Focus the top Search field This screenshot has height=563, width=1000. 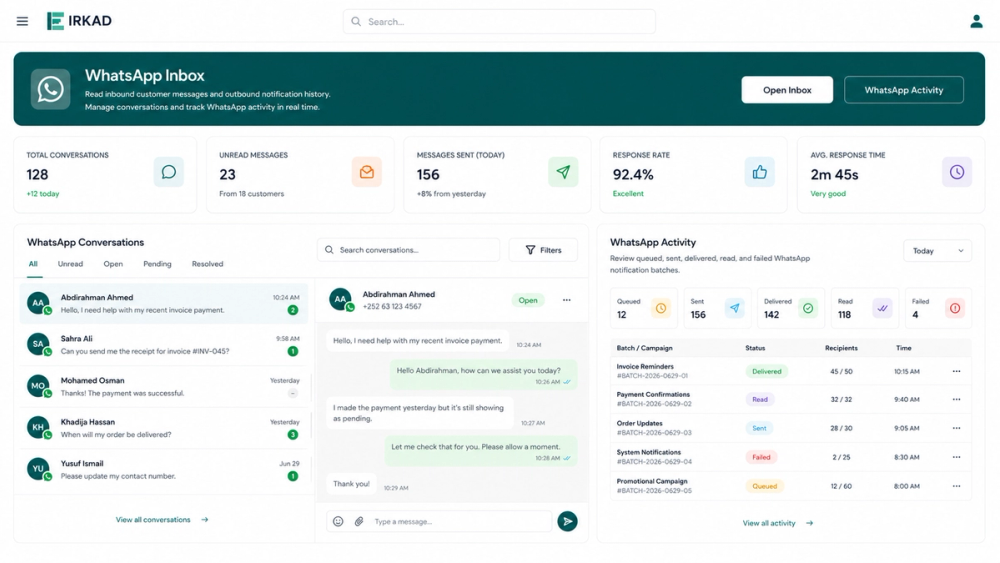499,22
